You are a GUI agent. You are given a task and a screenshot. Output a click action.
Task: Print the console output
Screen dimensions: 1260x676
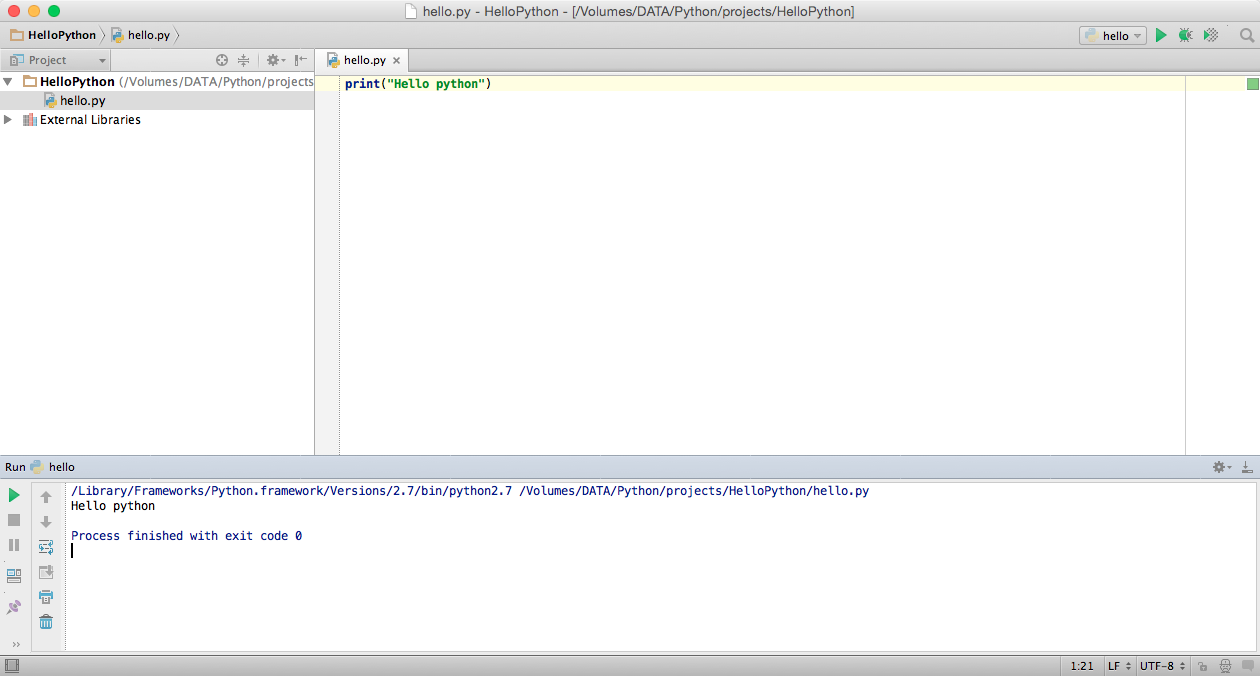pyautogui.click(x=46, y=597)
